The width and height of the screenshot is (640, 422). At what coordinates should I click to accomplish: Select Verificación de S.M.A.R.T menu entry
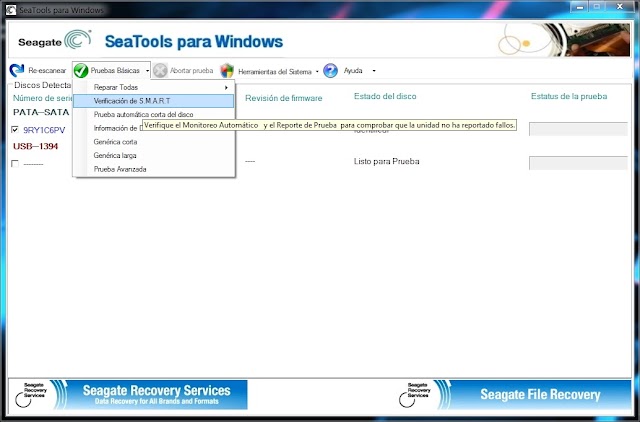[153, 101]
